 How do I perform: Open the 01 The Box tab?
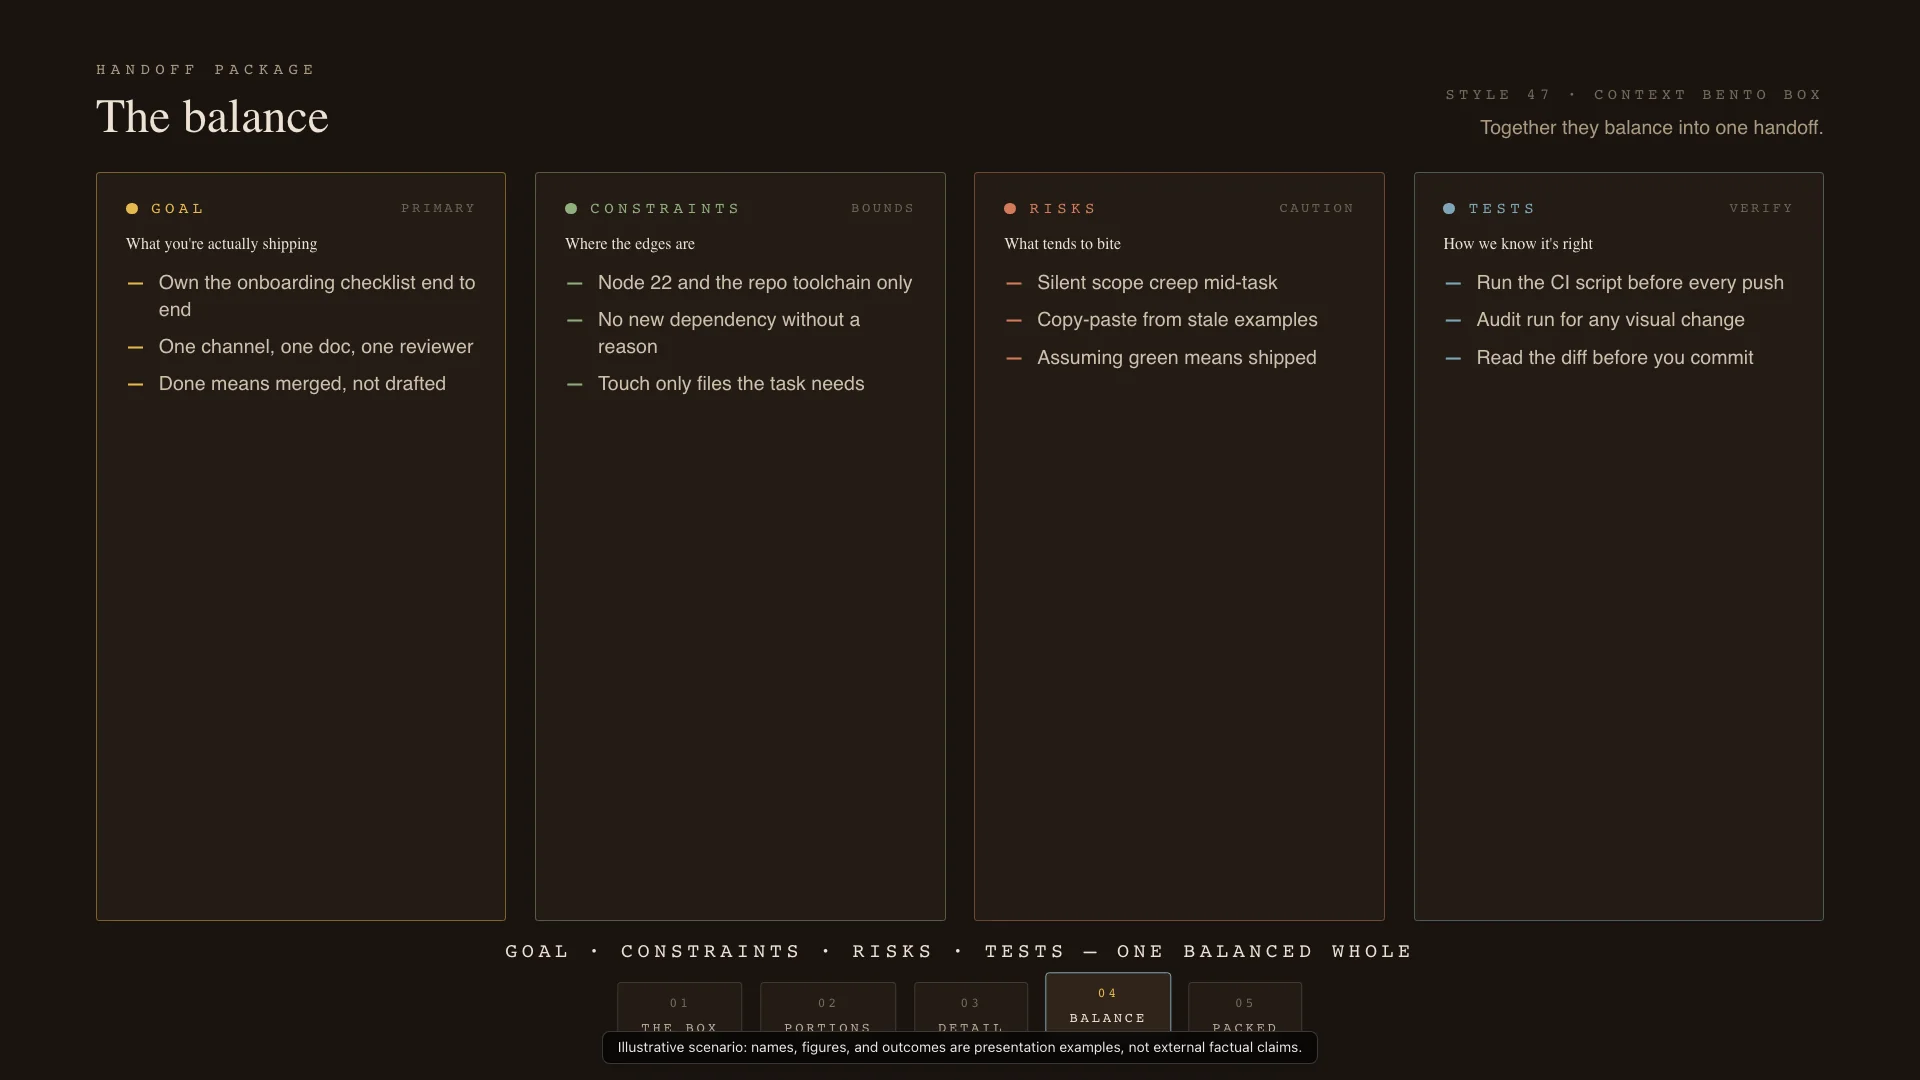pos(679,1008)
